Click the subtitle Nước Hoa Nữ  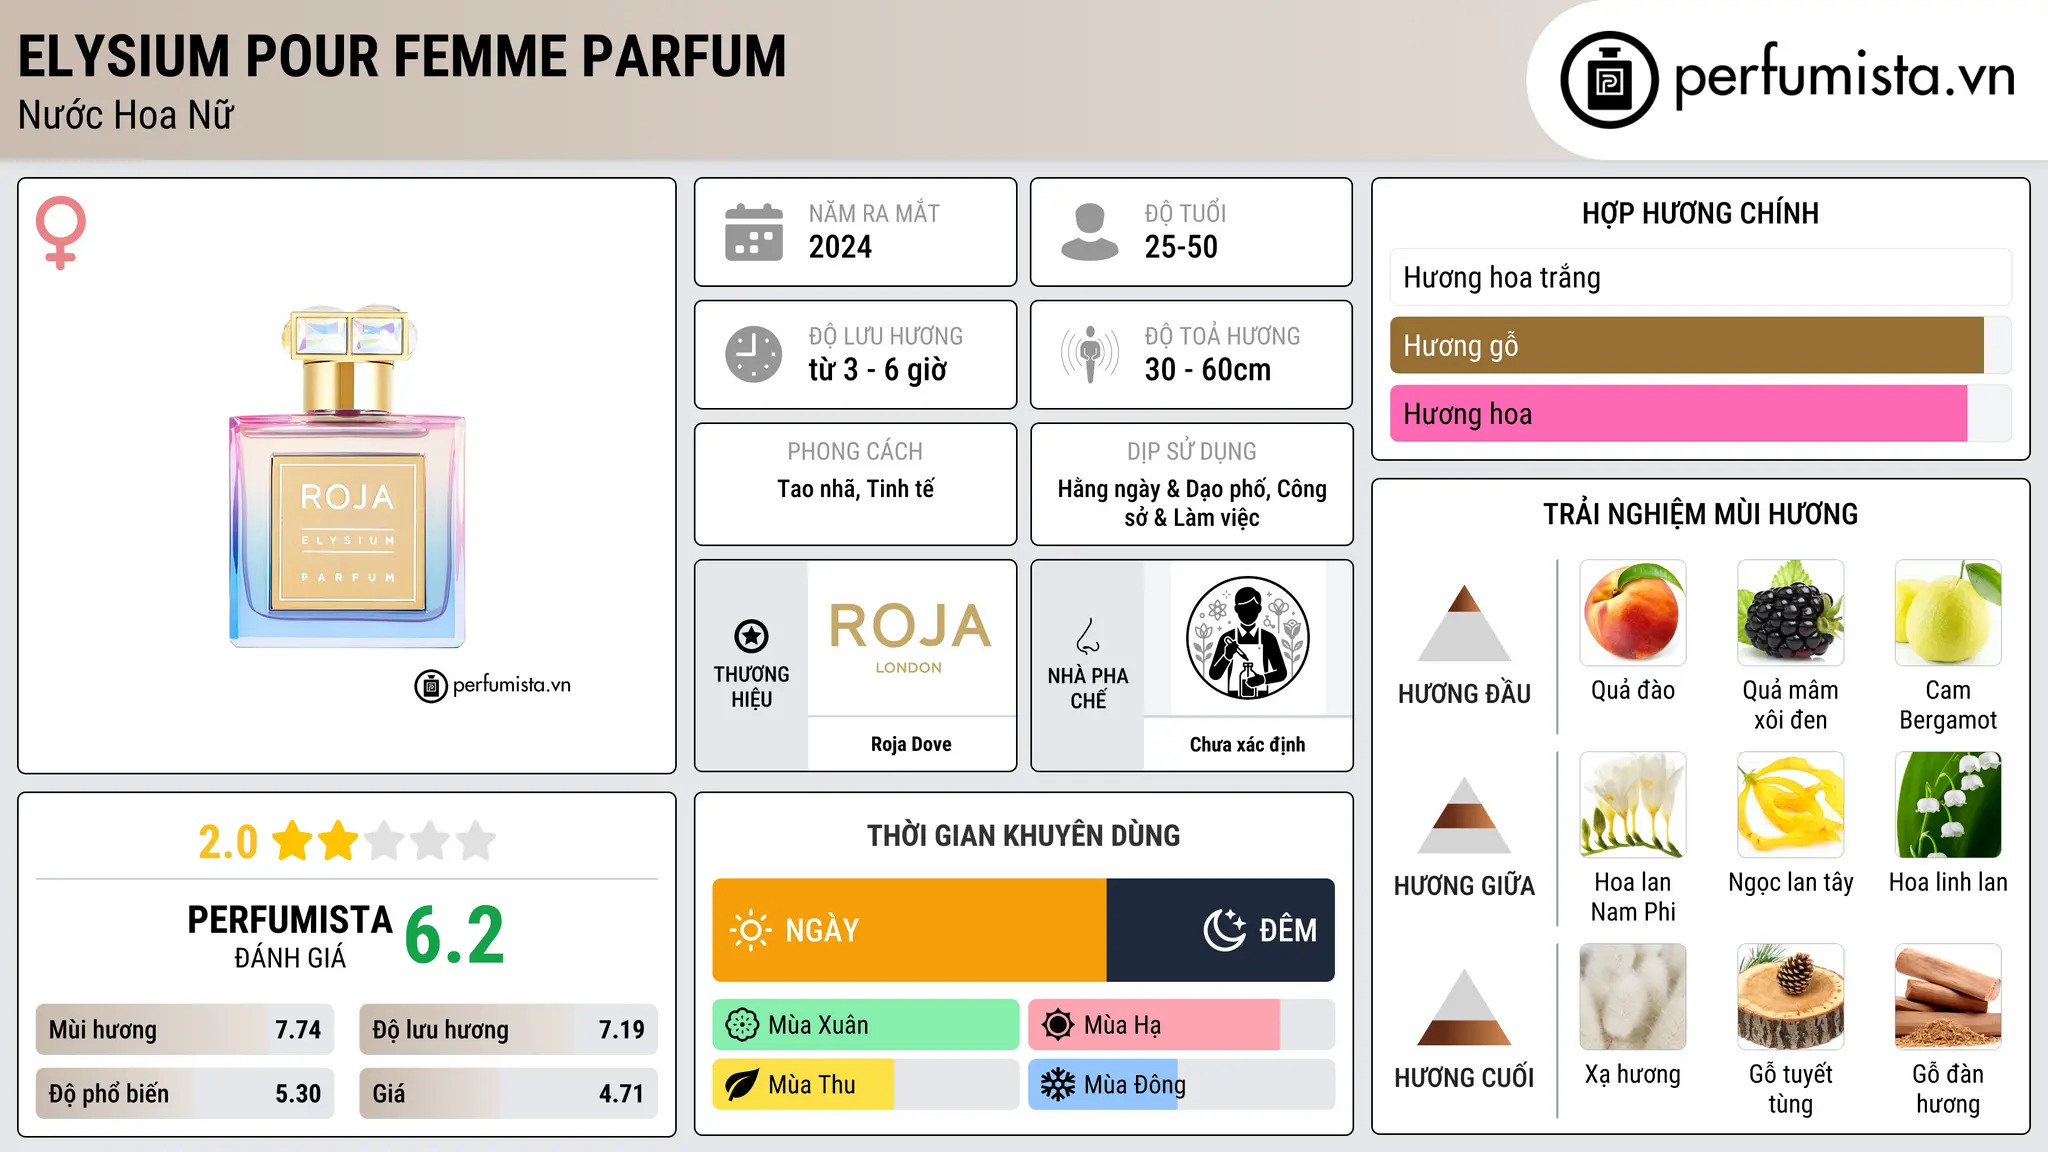click(x=126, y=116)
